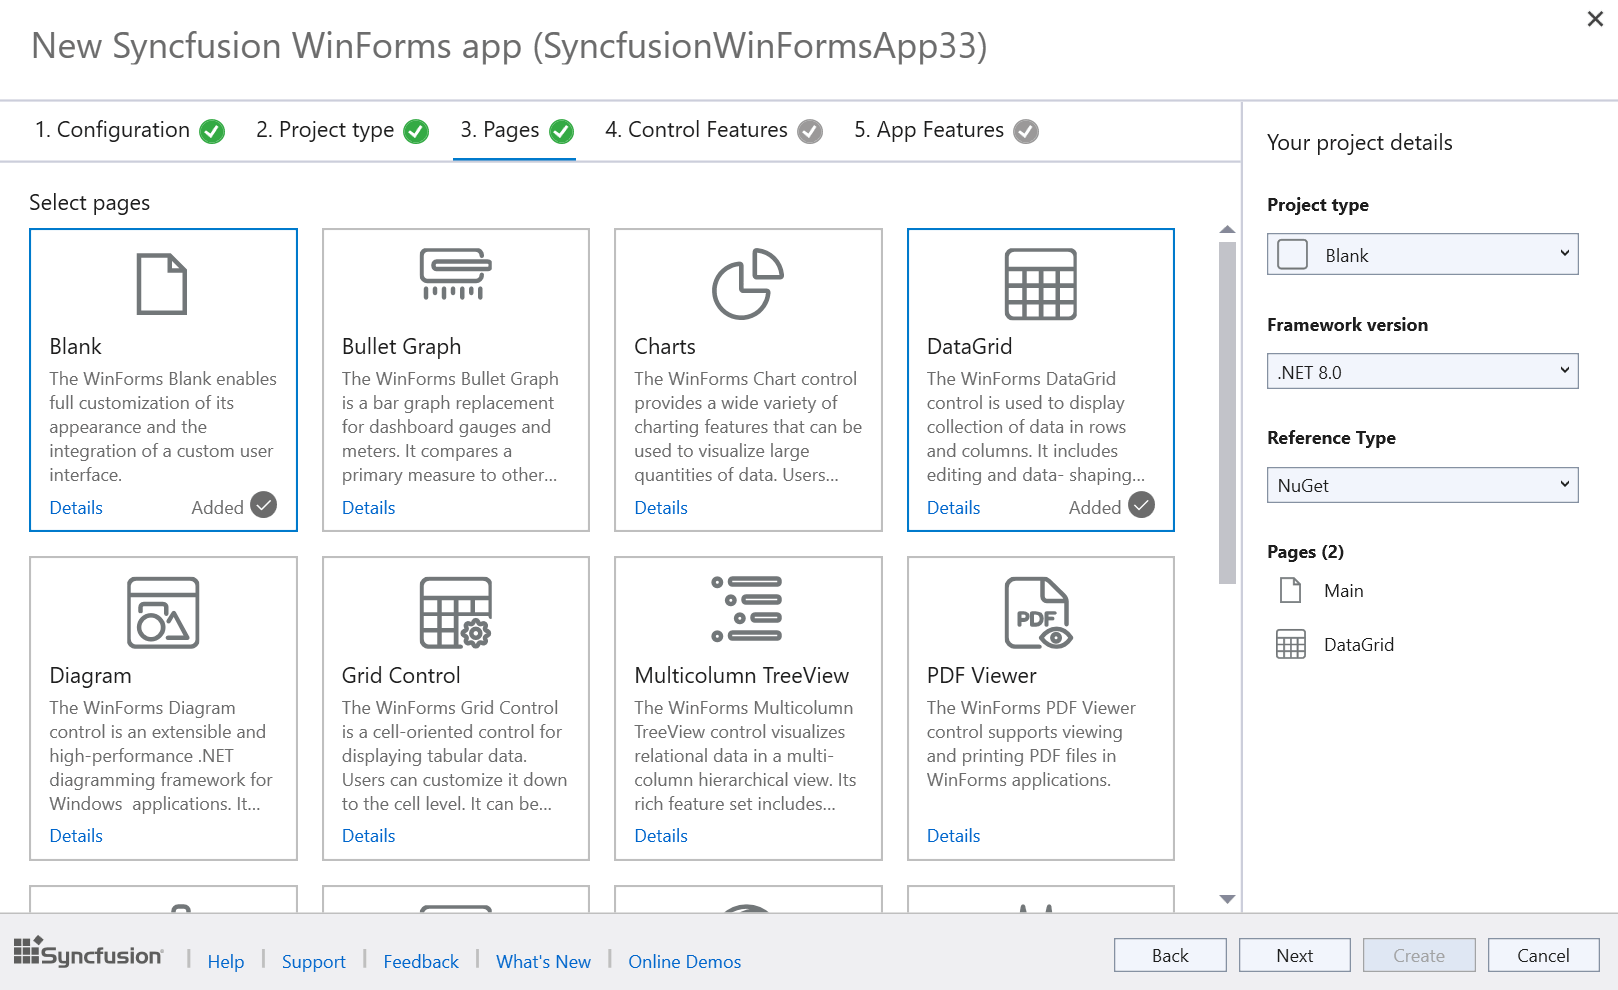Click DataGrid entry in Pages list

coord(1358,645)
